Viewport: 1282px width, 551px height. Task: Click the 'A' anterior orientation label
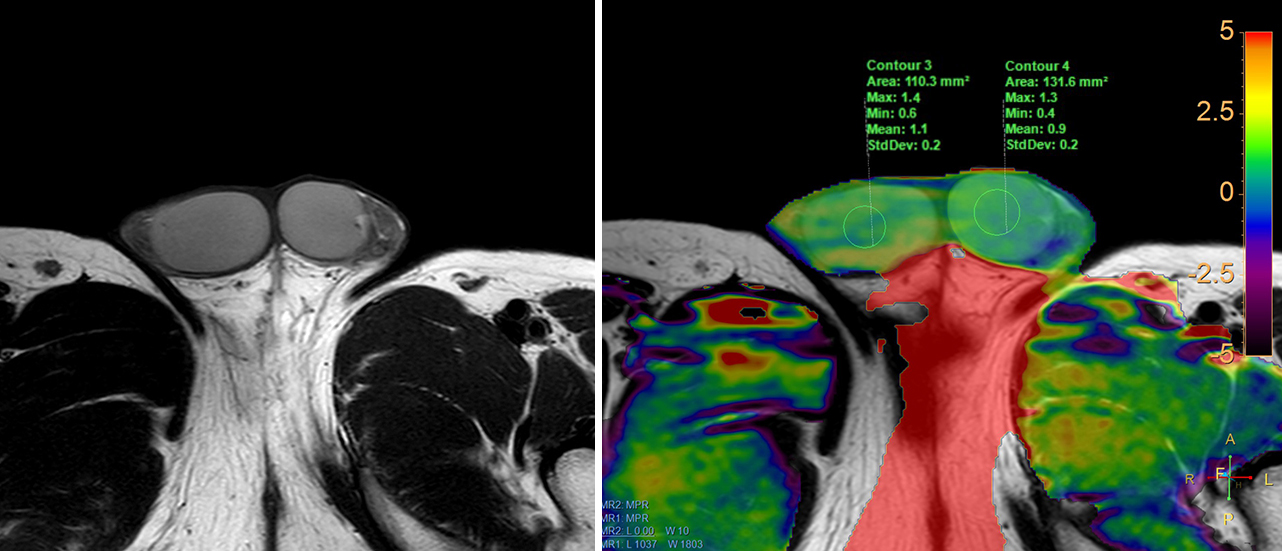tap(1230, 440)
